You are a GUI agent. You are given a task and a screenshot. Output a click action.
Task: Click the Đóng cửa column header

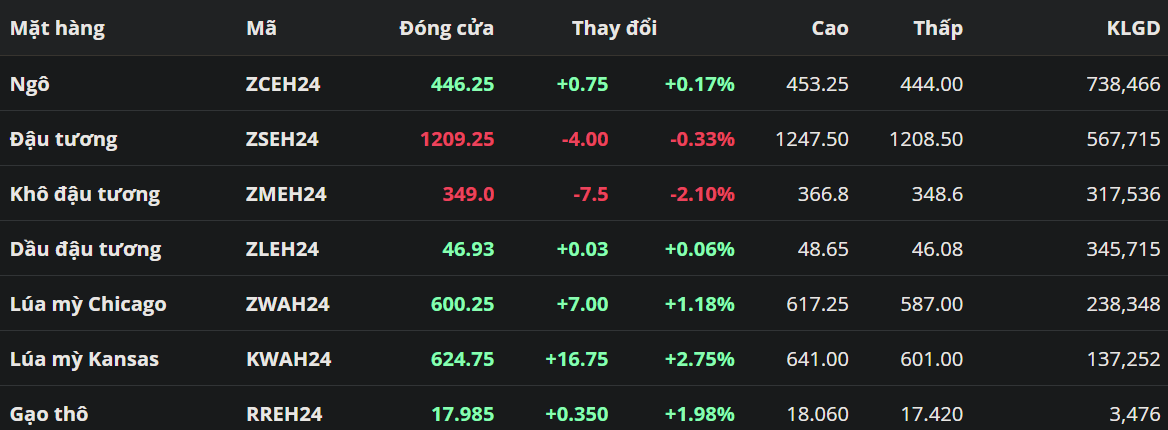point(446,28)
